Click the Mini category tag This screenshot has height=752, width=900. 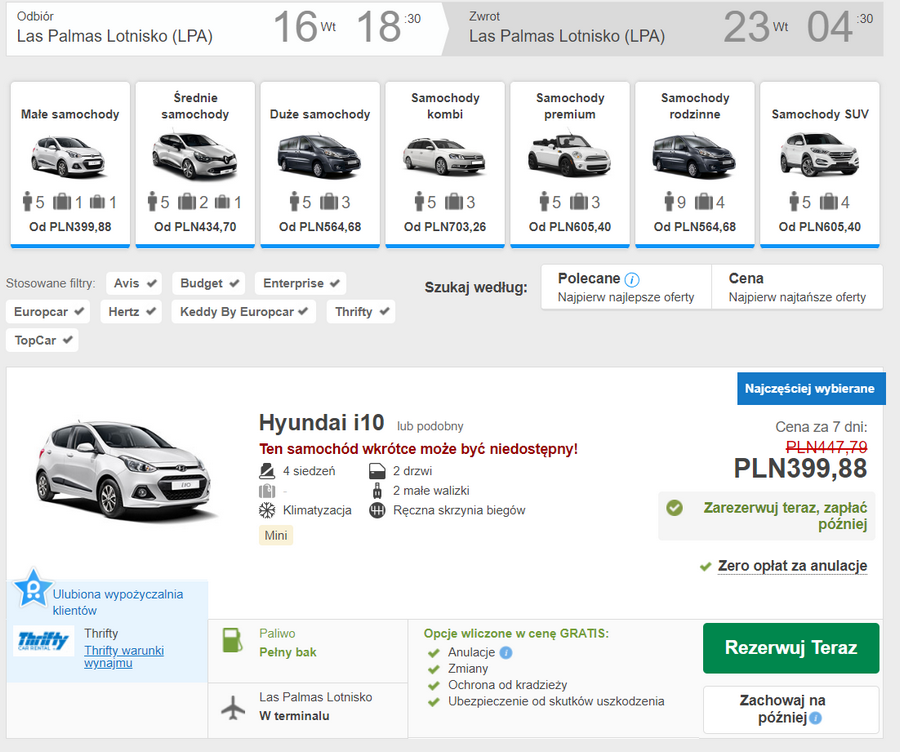point(276,536)
